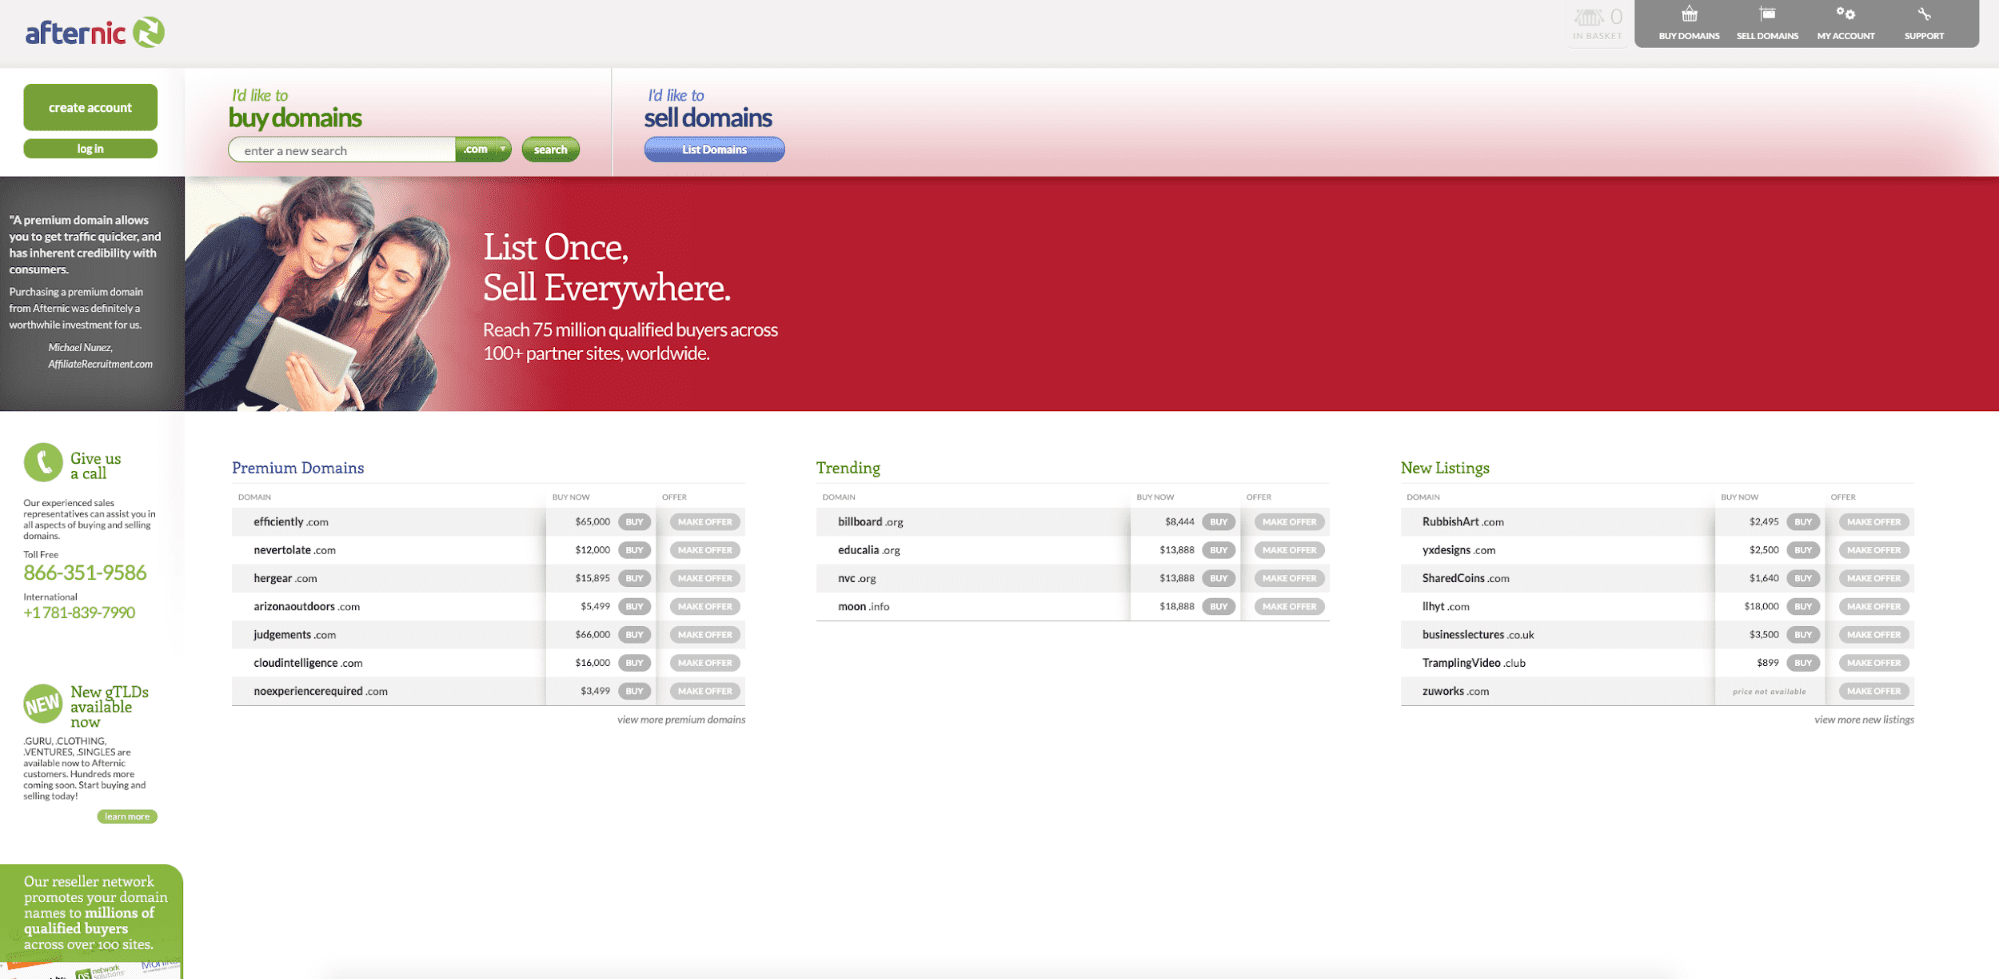Viewport: 1999px width, 979px height.
Task: Open the Support menu
Action: 1924,23
